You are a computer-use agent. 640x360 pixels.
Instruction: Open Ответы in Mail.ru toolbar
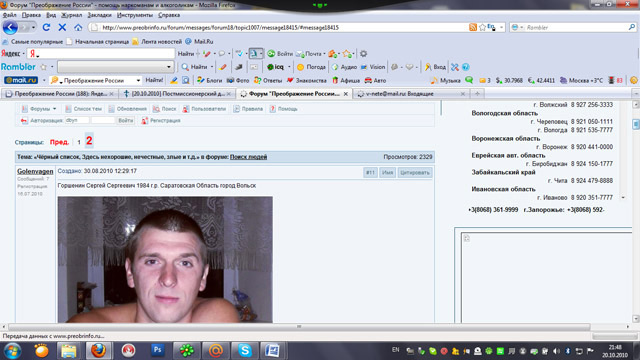pyautogui.click(x=268, y=80)
